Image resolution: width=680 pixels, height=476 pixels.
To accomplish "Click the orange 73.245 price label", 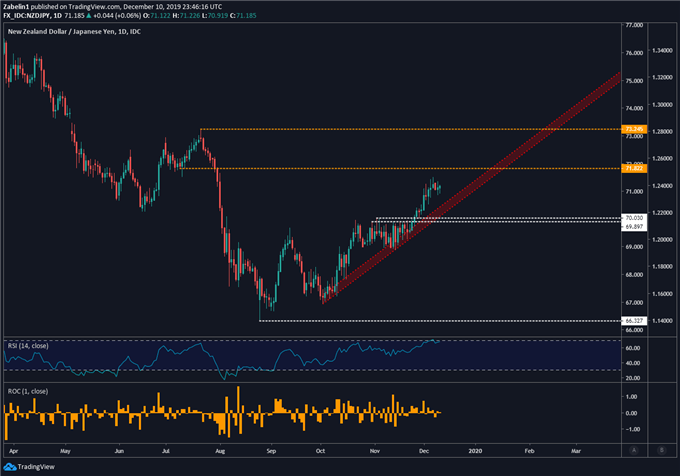I will tap(634, 129).
